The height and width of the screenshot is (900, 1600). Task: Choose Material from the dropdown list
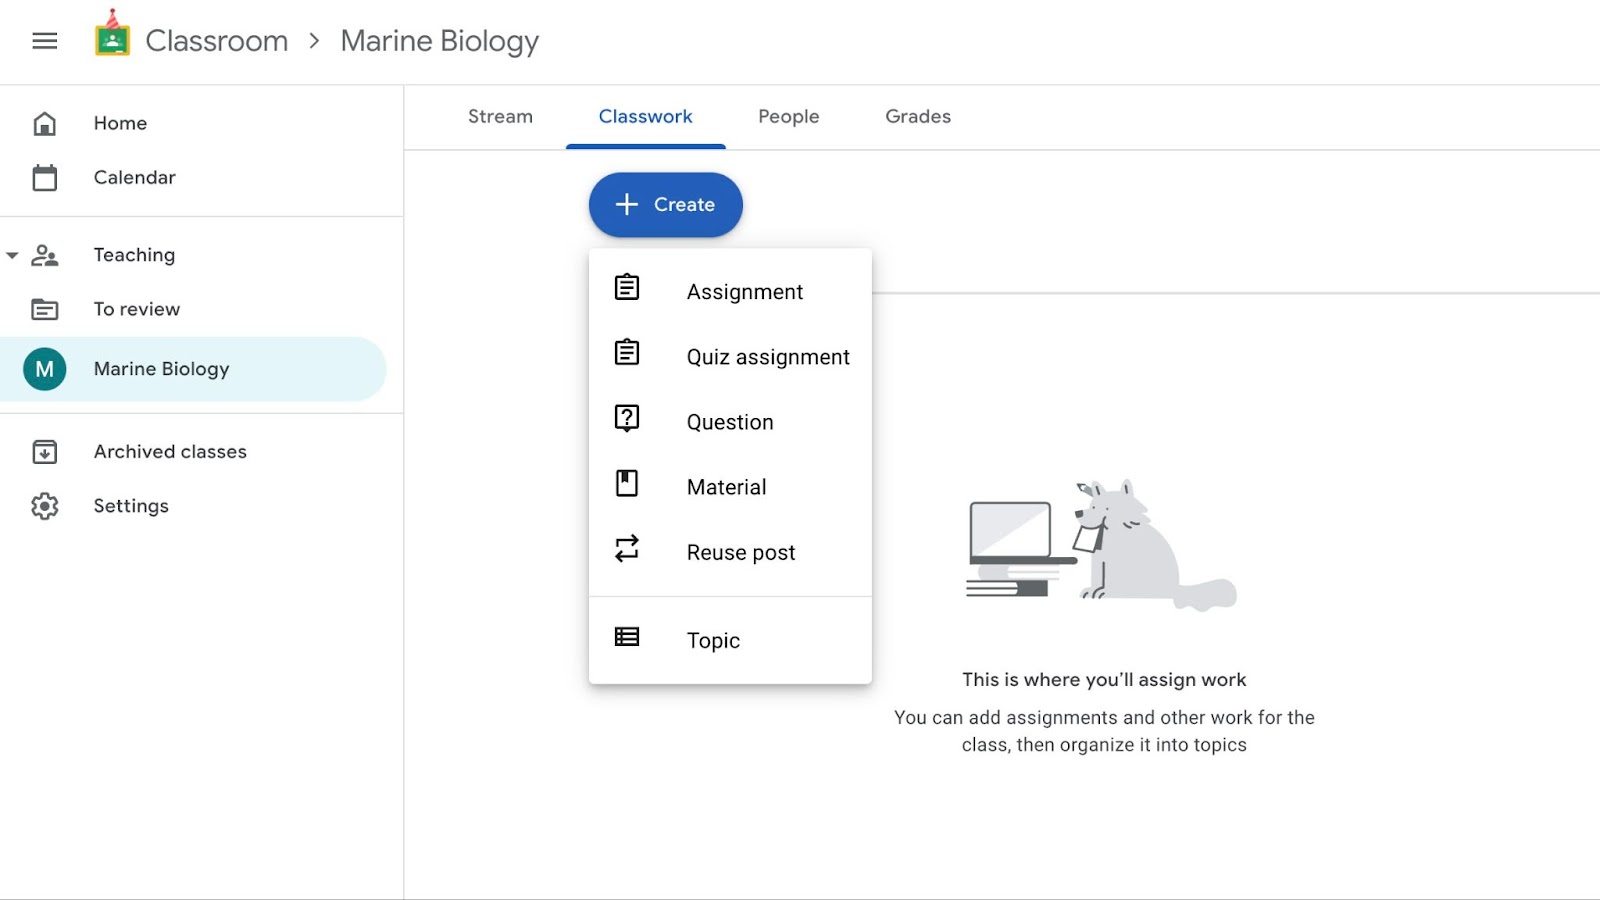tap(726, 487)
